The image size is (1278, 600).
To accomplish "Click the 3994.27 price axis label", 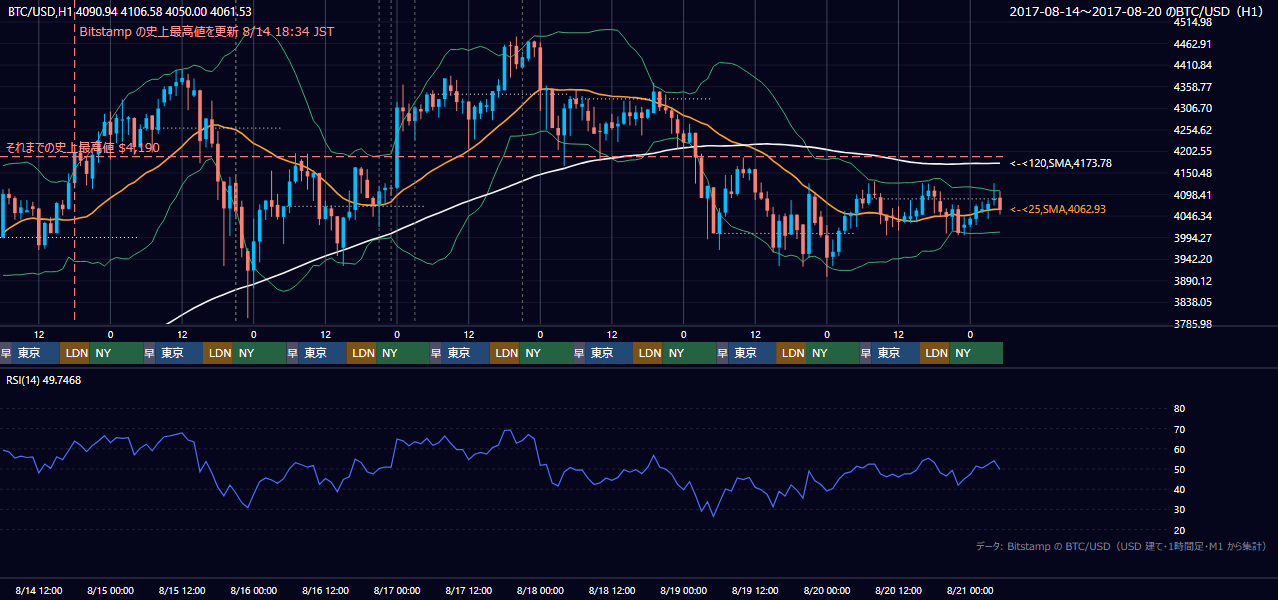I will tap(1192, 238).
